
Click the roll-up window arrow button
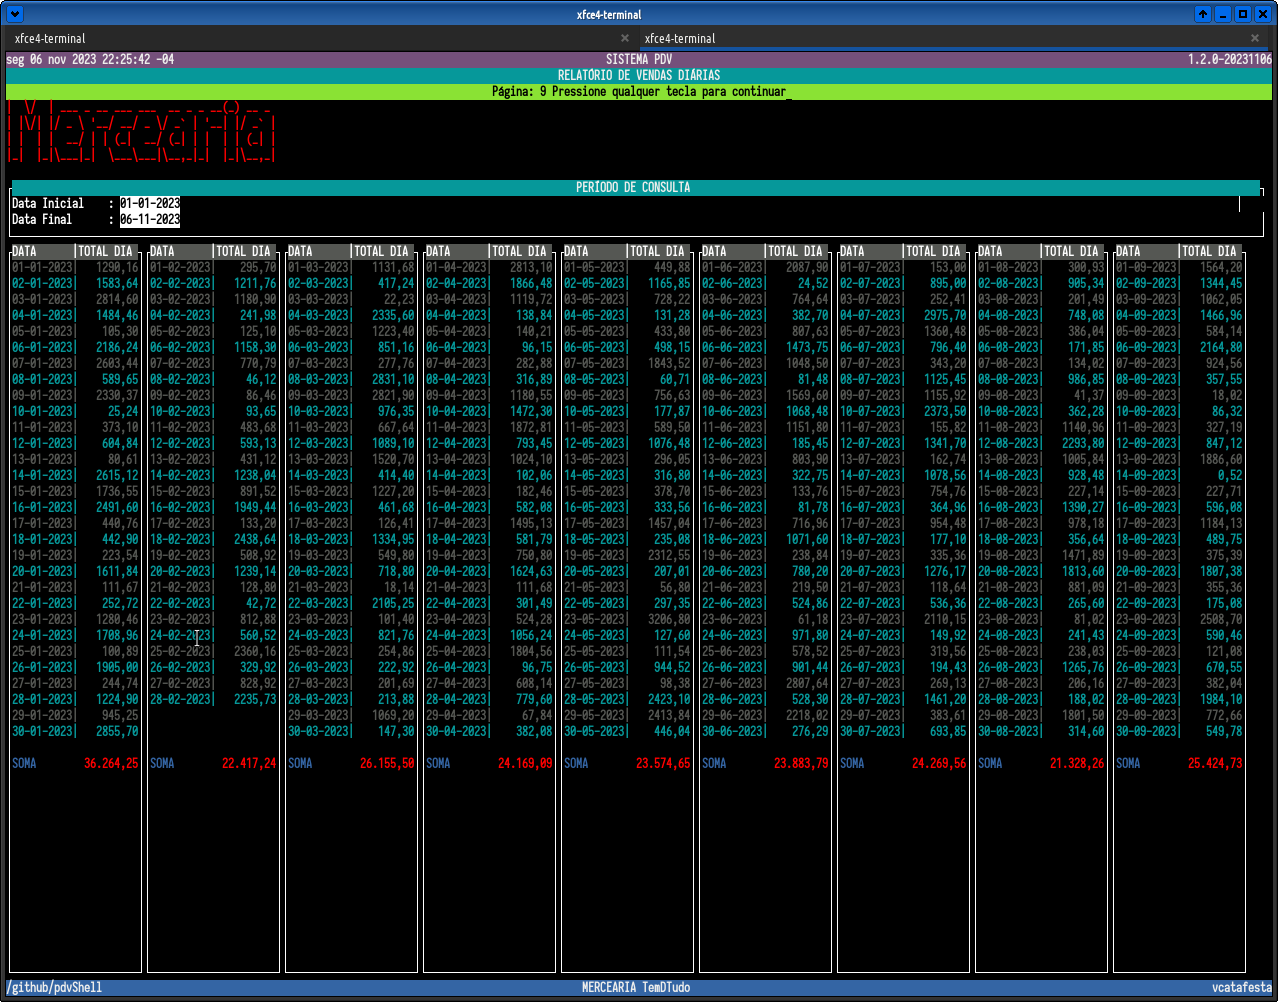pos(1203,14)
